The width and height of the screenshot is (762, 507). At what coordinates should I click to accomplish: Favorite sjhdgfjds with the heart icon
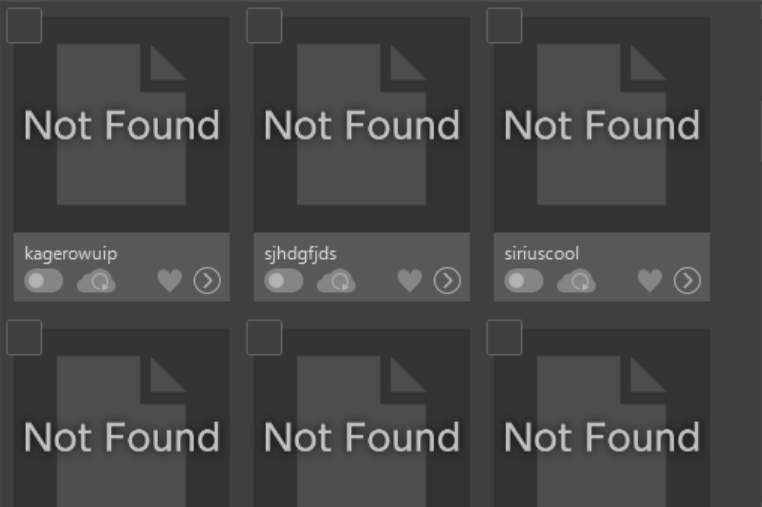[x=410, y=281]
